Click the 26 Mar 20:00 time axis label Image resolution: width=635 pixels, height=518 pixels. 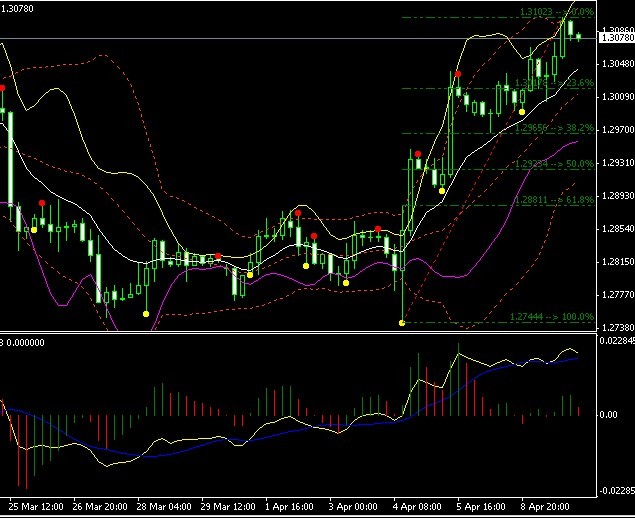[x=100, y=507]
